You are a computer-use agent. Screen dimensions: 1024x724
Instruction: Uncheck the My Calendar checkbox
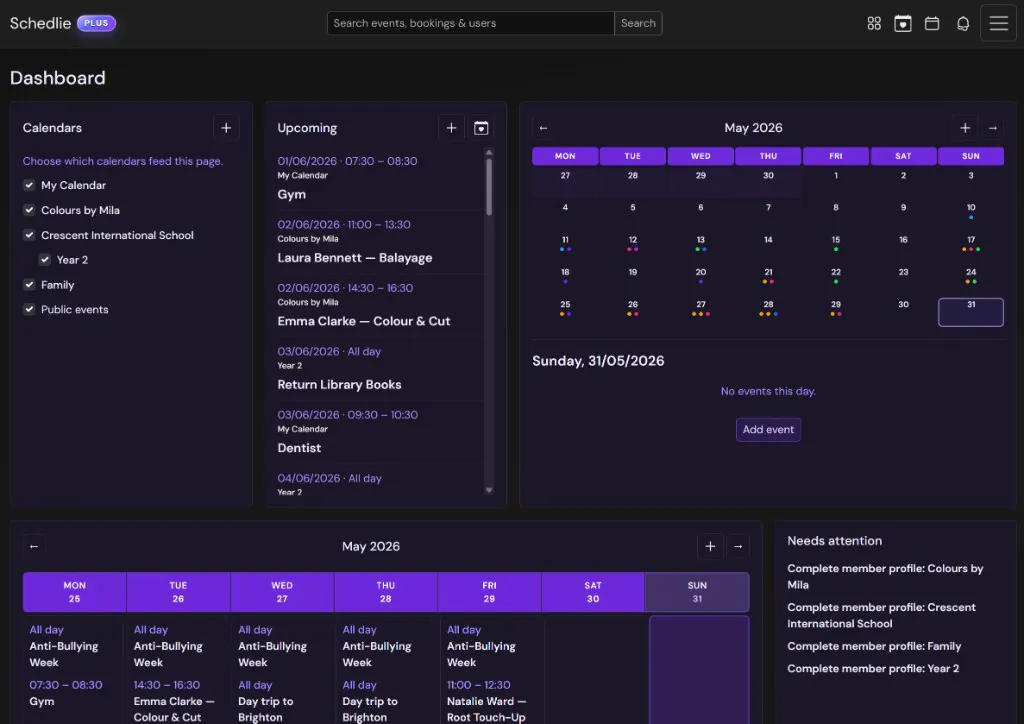pos(29,185)
